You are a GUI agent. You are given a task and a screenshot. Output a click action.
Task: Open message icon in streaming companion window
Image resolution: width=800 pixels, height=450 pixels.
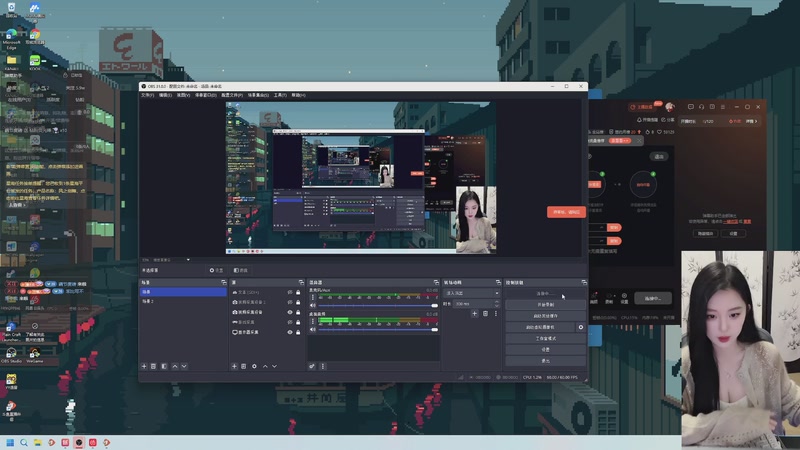point(690,107)
